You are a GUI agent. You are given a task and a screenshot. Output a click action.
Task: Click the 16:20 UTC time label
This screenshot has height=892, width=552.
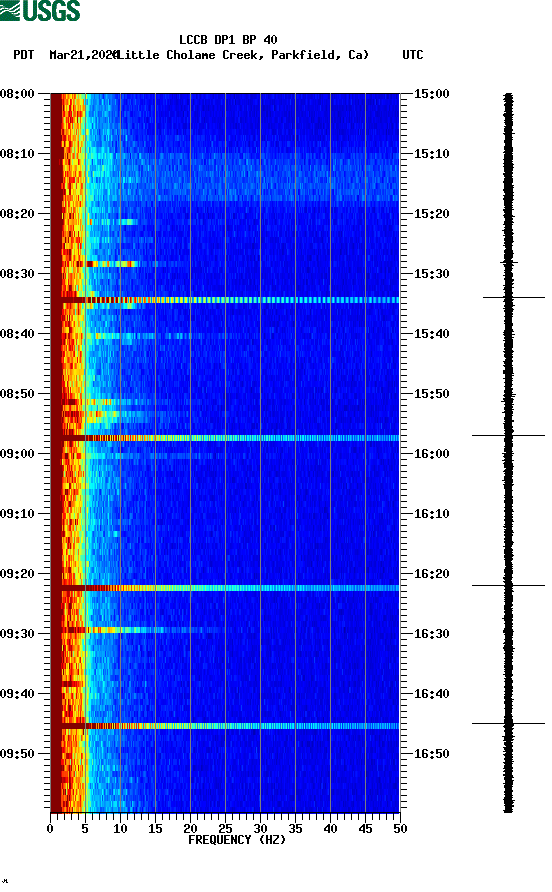click(431, 574)
